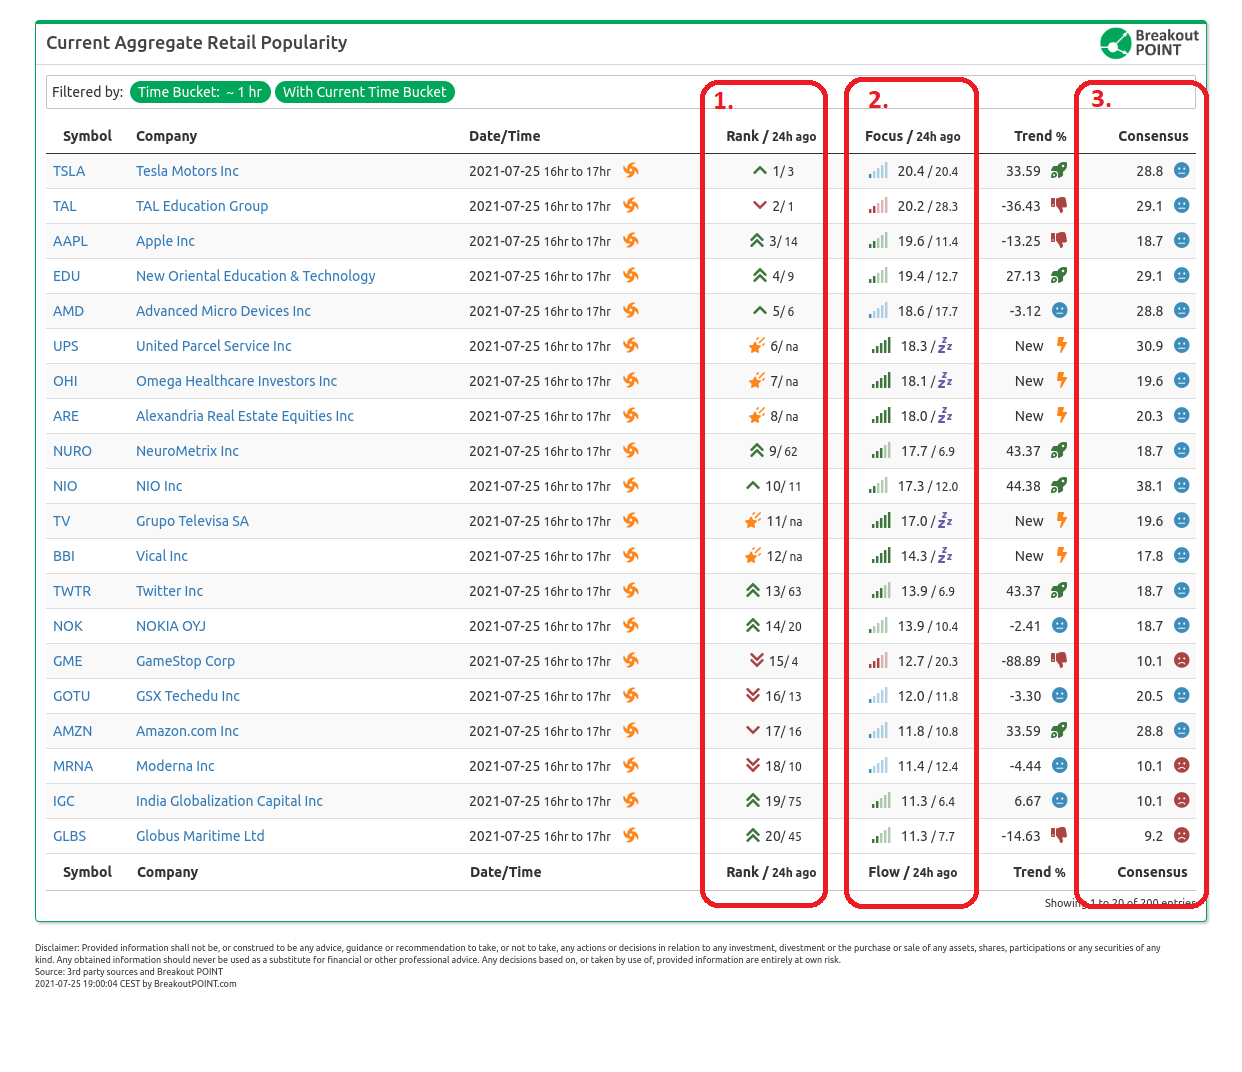Sort by top Rank / 24h ago header
The image size is (1242, 1072).
click(x=771, y=136)
